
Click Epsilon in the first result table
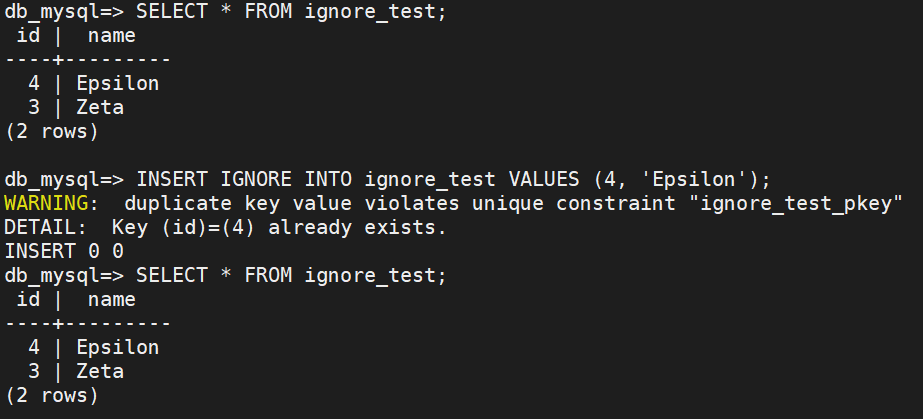click(x=117, y=83)
